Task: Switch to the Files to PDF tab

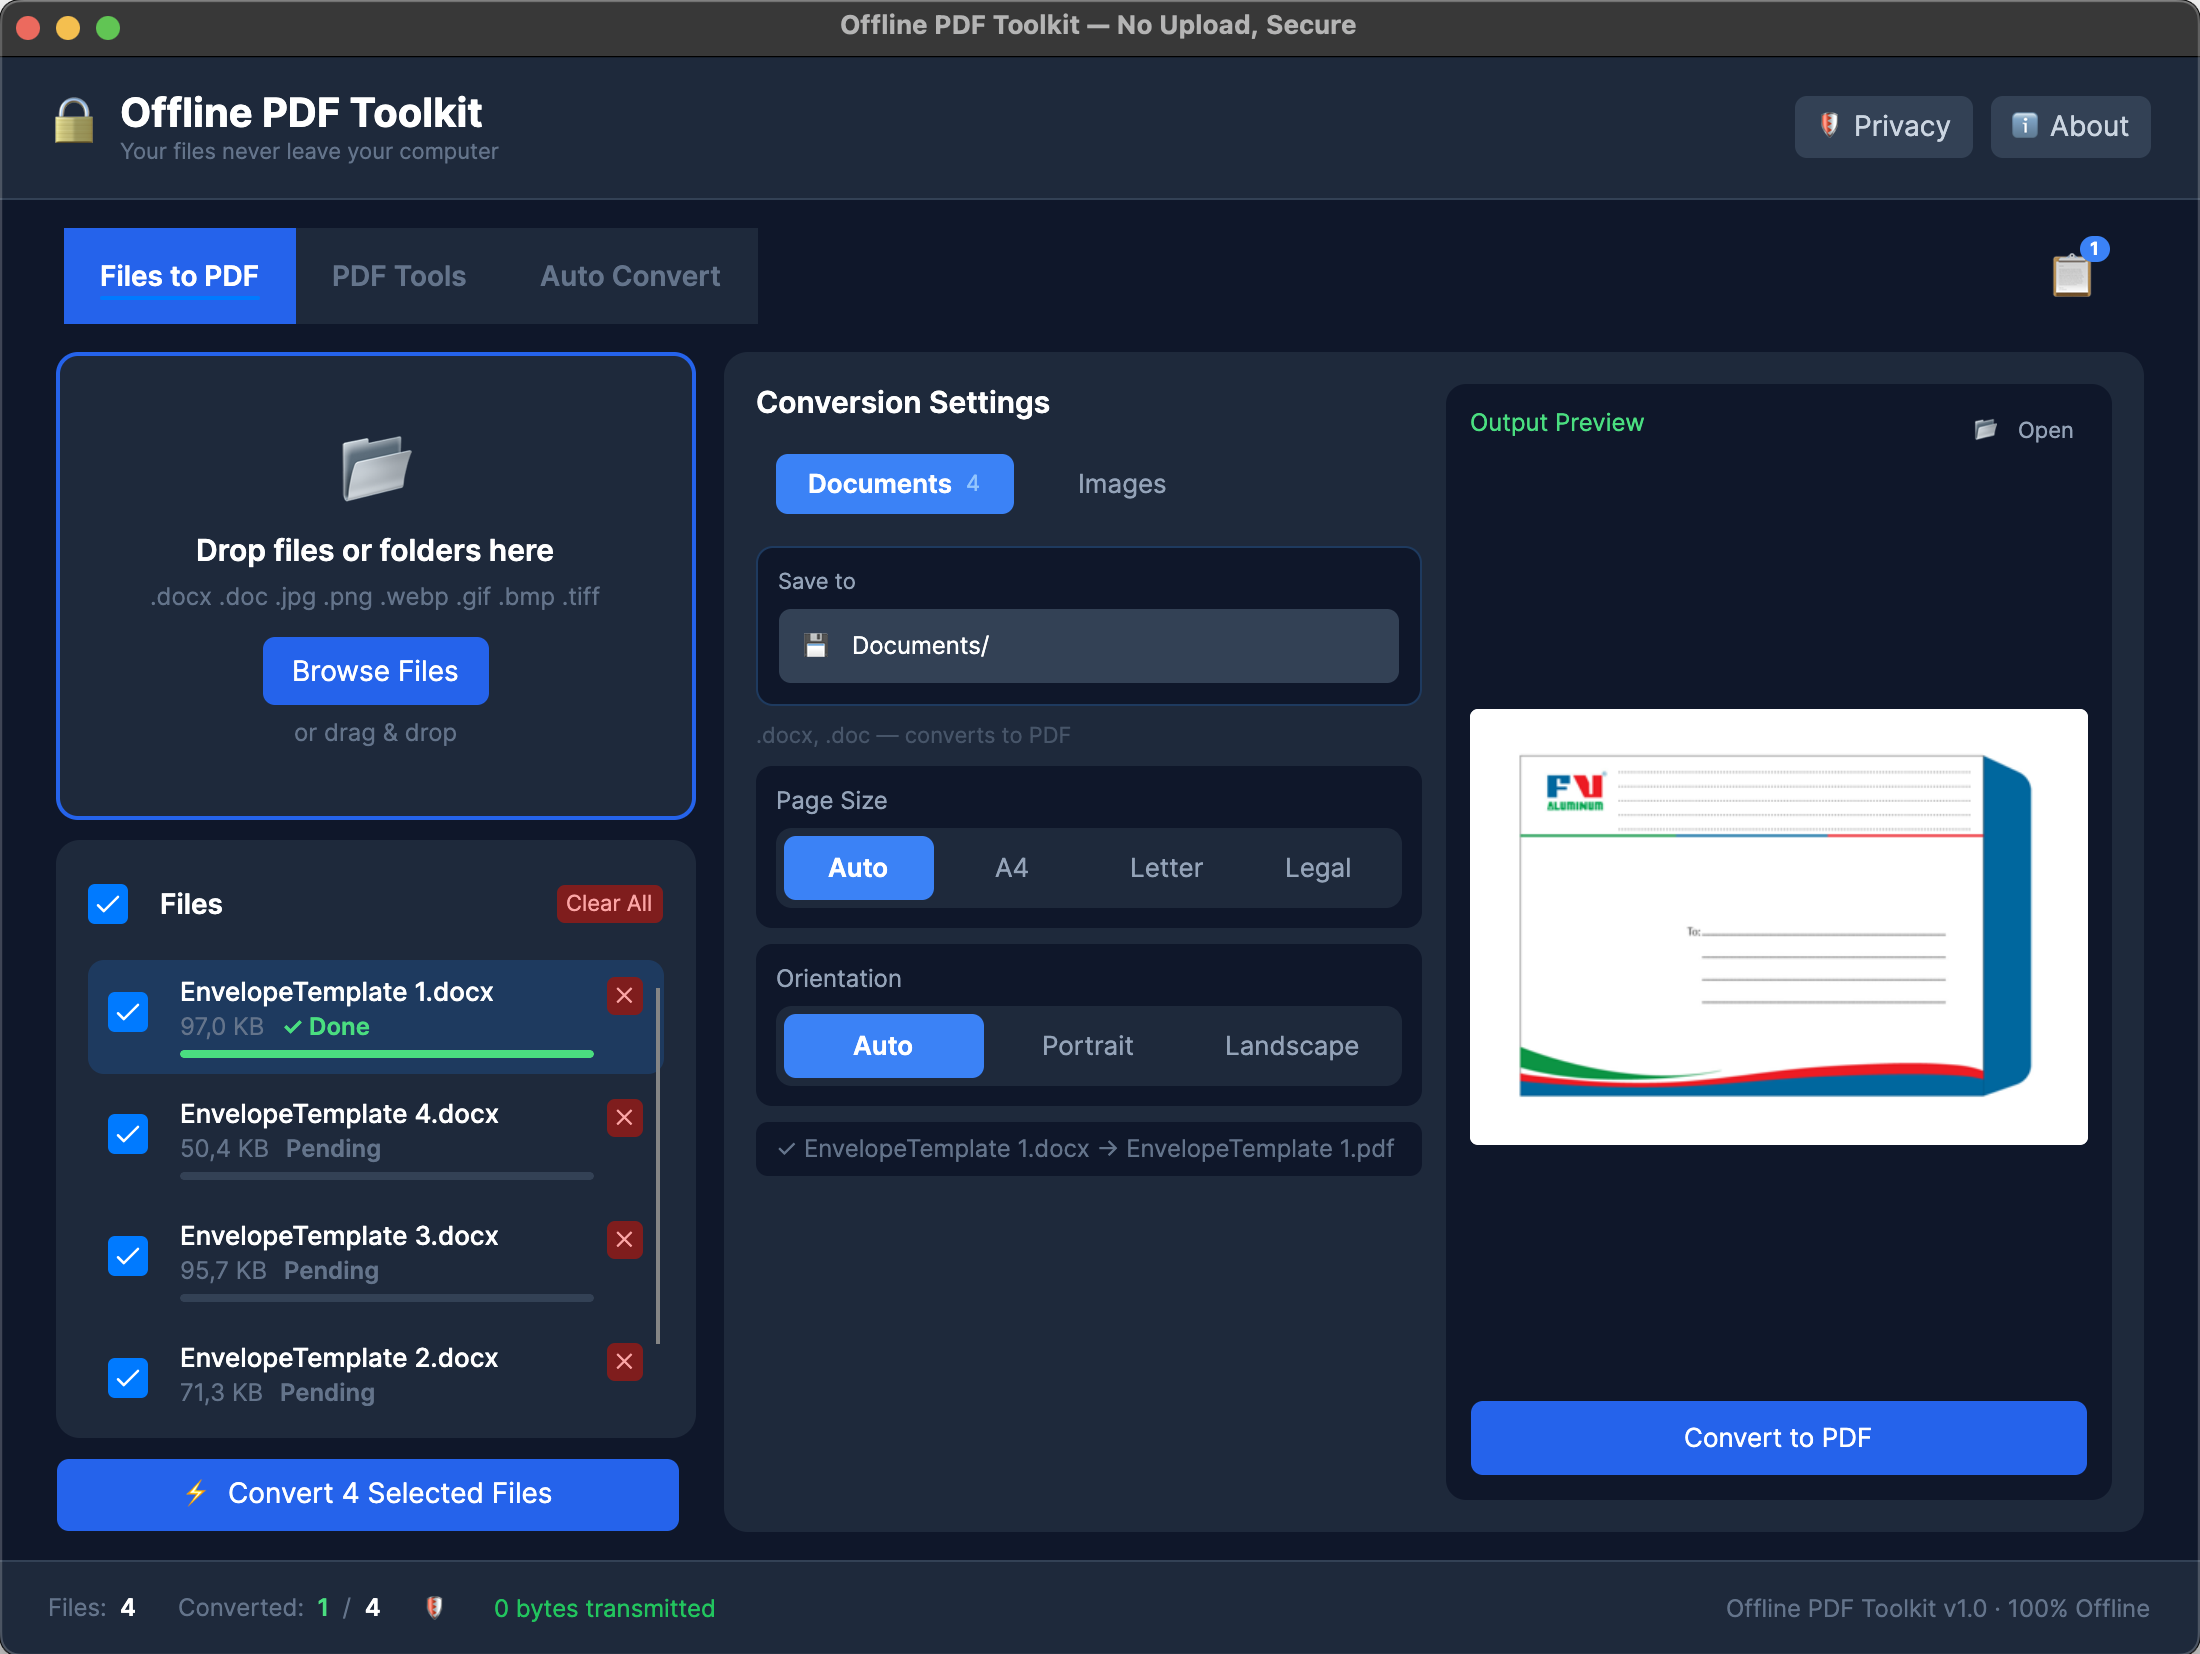Action: (179, 276)
